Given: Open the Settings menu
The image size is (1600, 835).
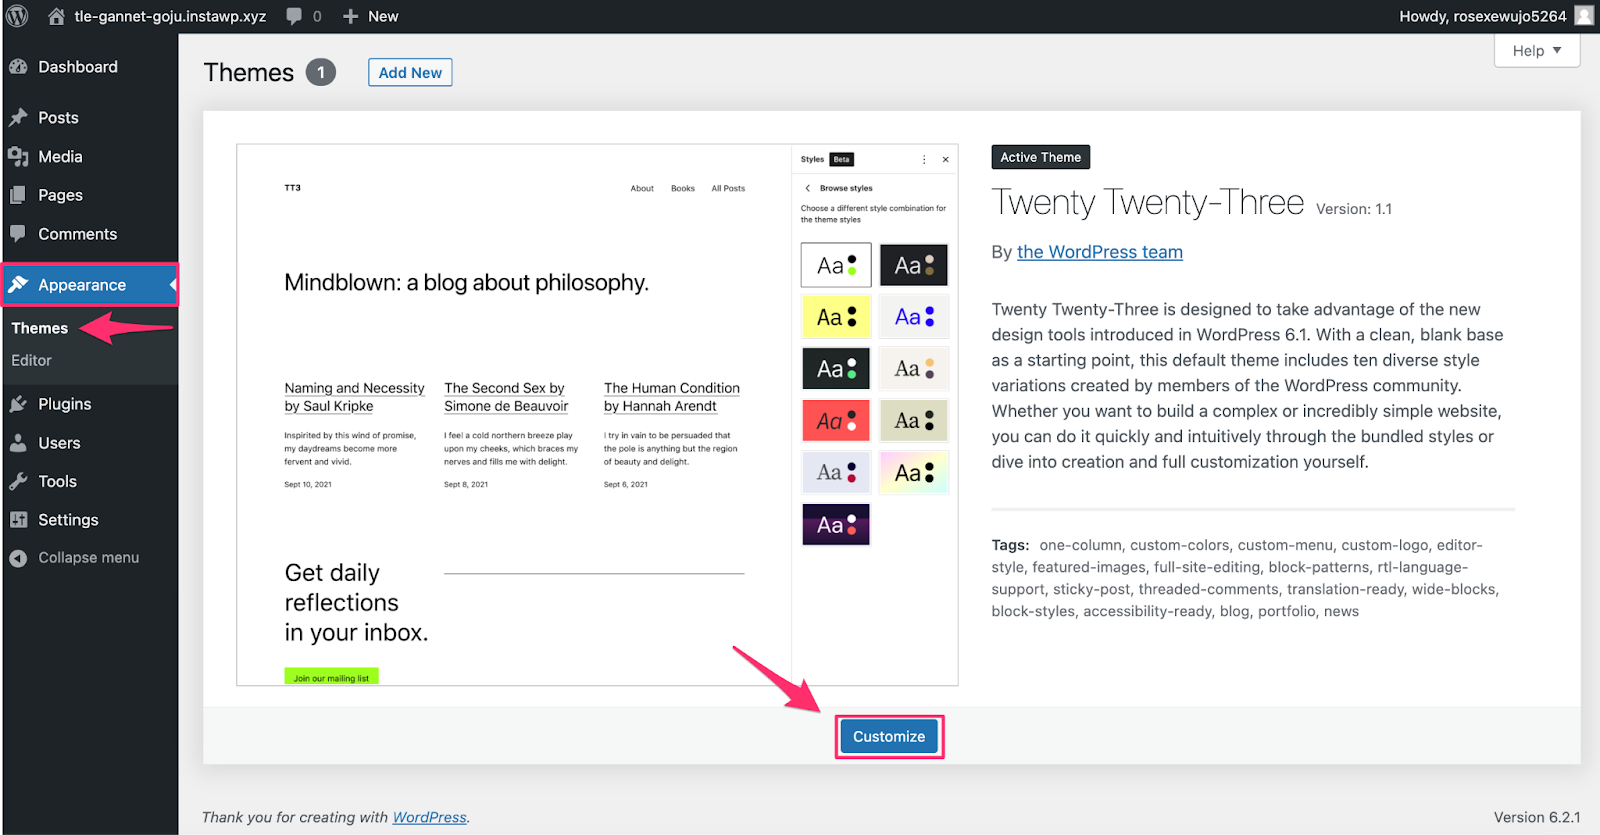Looking at the screenshot, I should click(x=67, y=519).
